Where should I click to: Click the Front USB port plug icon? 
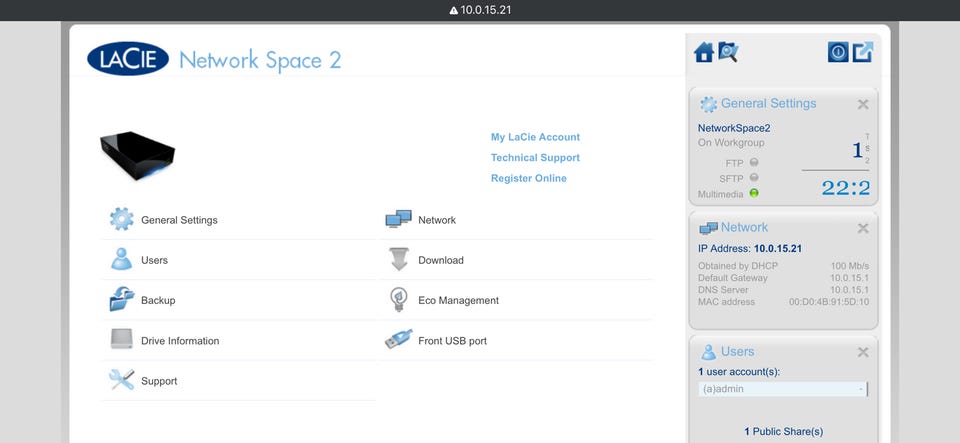click(398, 340)
